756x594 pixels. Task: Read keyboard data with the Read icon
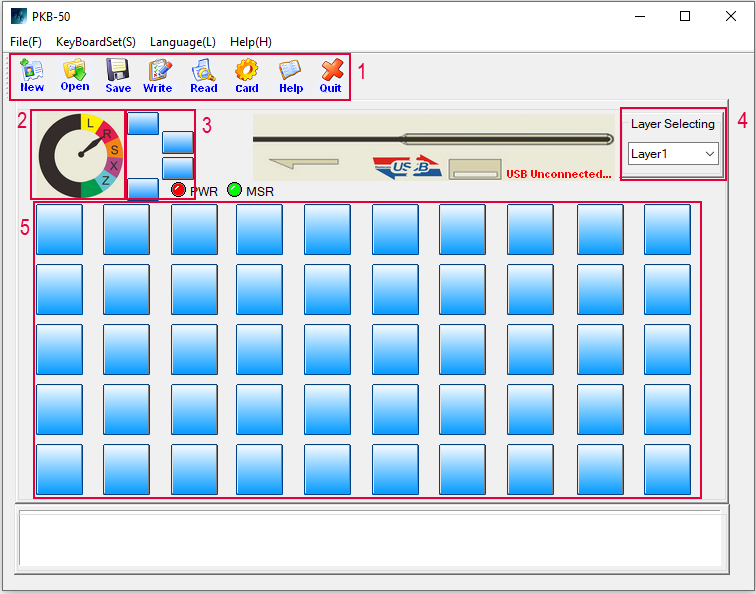tap(204, 76)
